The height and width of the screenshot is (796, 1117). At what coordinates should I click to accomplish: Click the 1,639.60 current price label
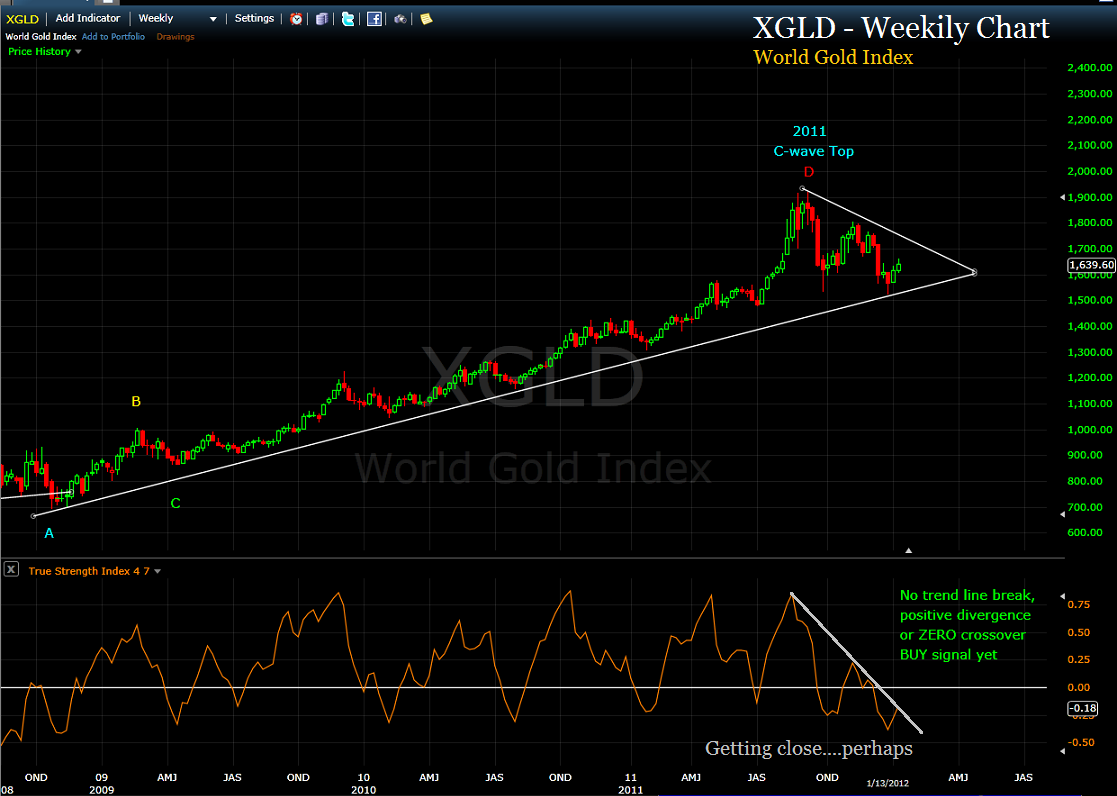point(1090,265)
